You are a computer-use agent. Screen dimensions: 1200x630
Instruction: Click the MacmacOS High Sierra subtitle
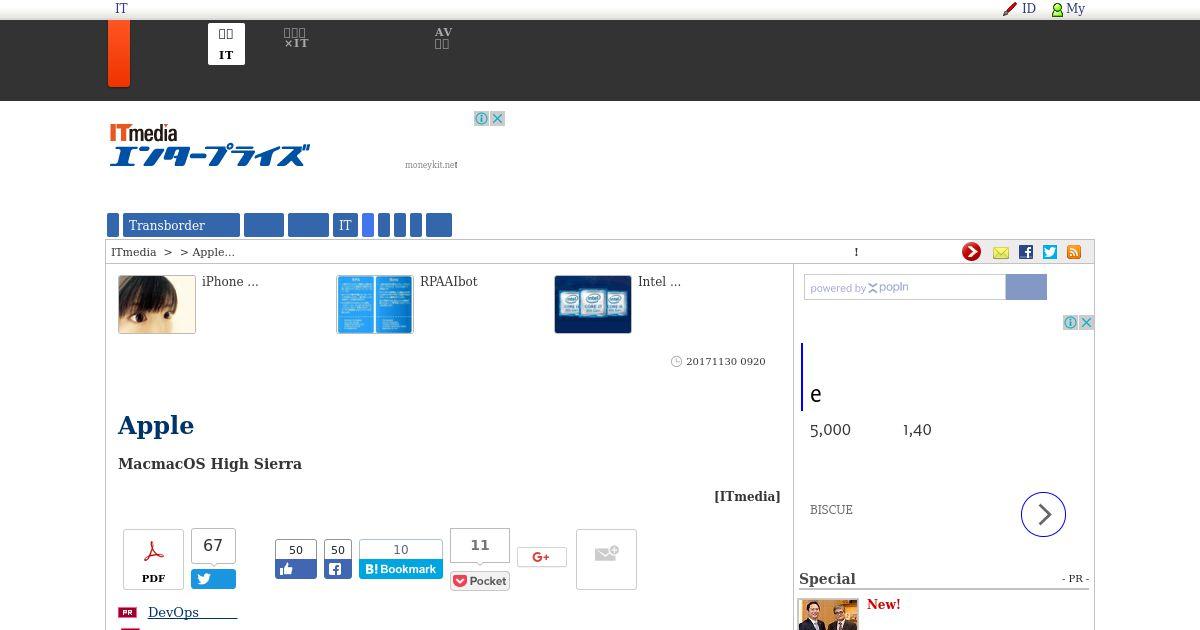(x=210, y=464)
